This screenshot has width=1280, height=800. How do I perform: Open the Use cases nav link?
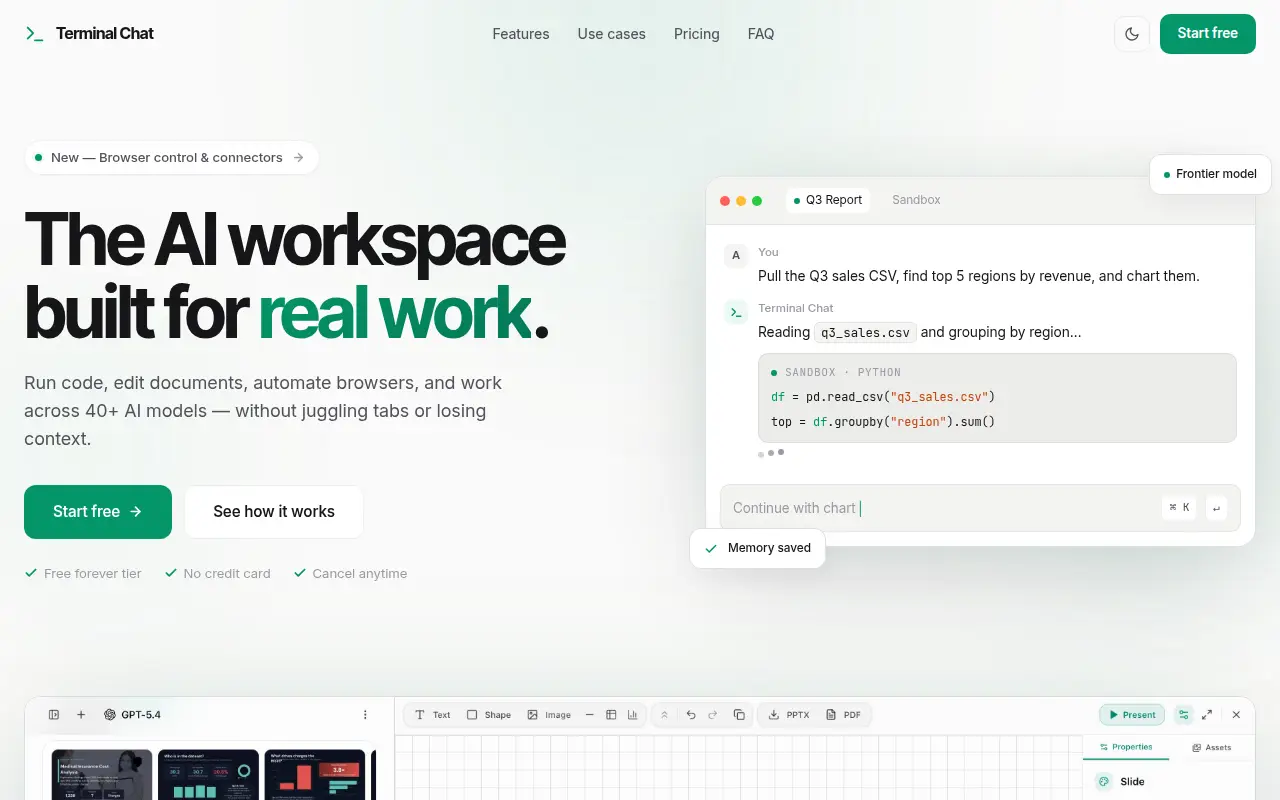click(612, 34)
